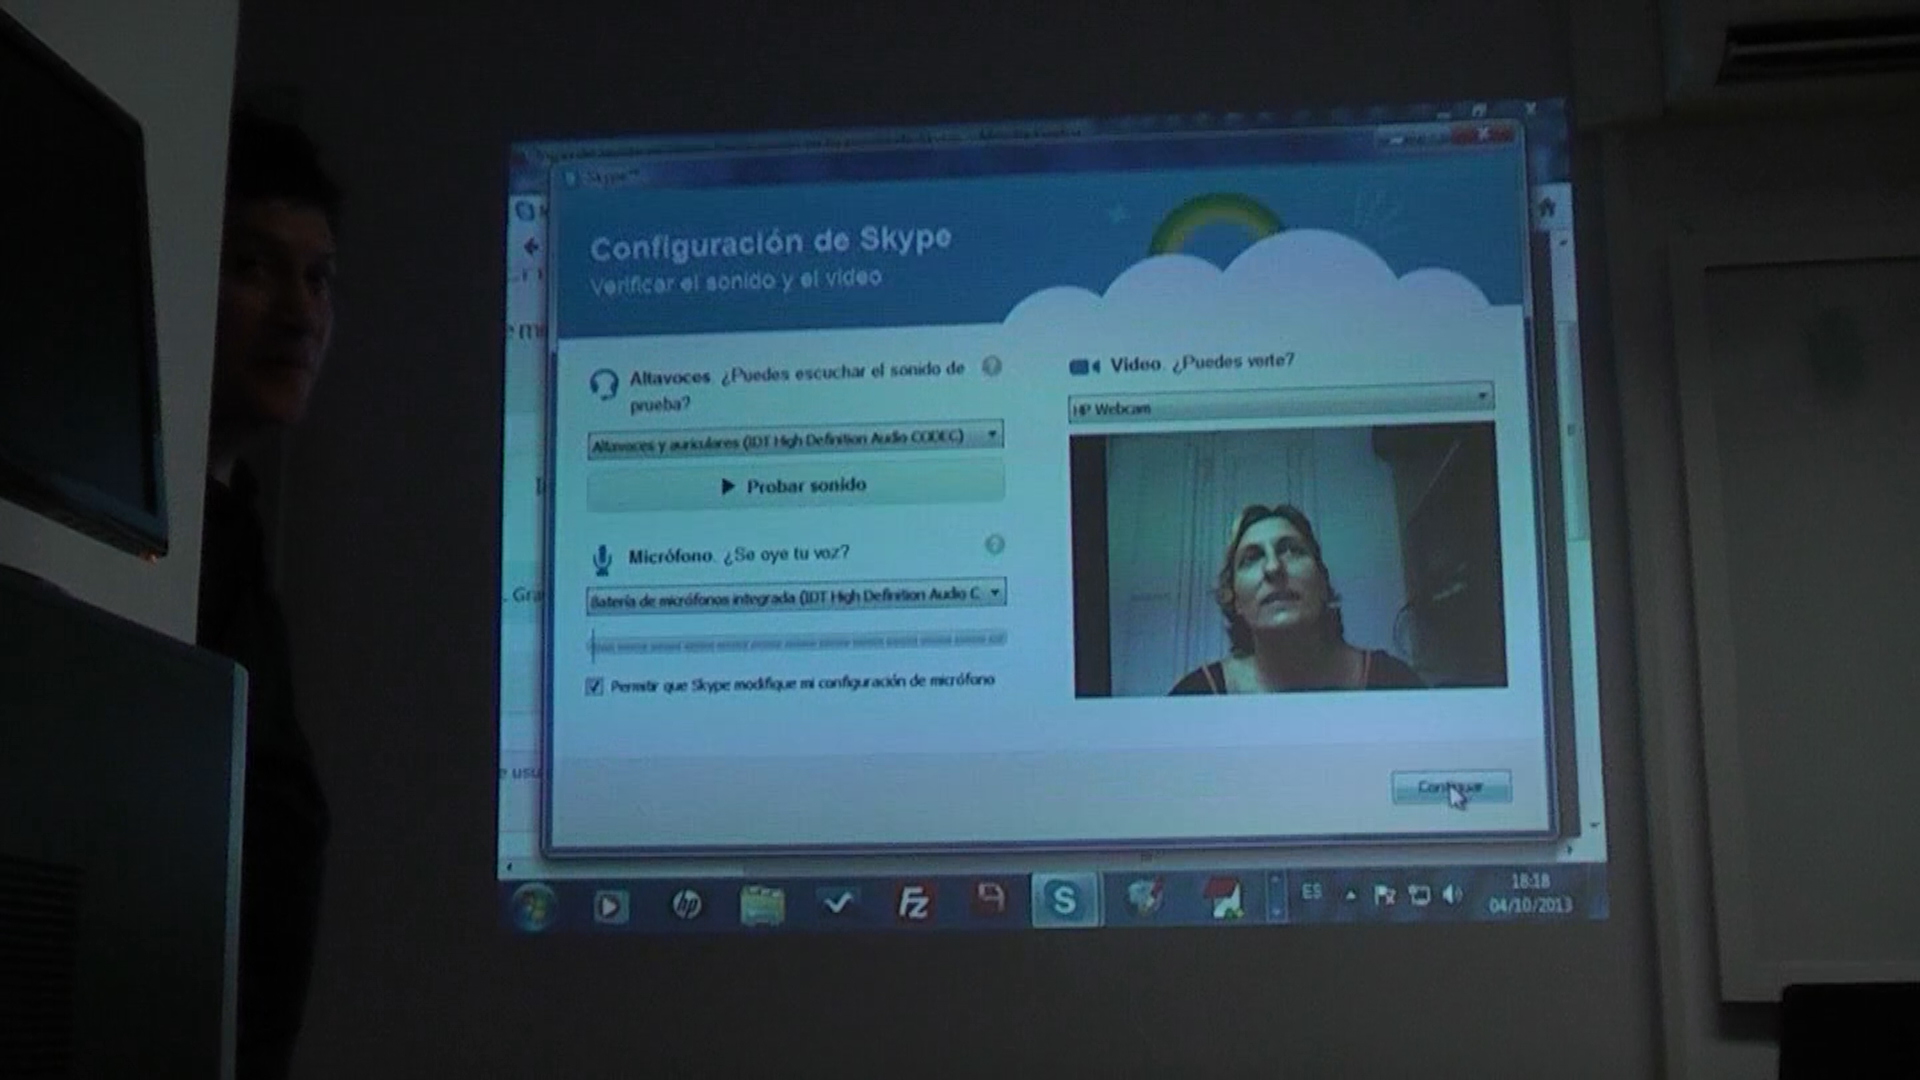Image resolution: width=1920 pixels, height=1080 pixels.
Task: Click the Continuar button
Action: click(x=1451, y=787)
